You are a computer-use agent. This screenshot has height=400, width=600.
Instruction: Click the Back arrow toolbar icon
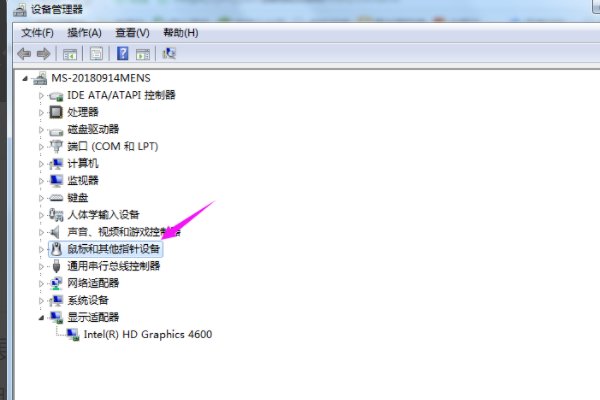pos(25,53)
